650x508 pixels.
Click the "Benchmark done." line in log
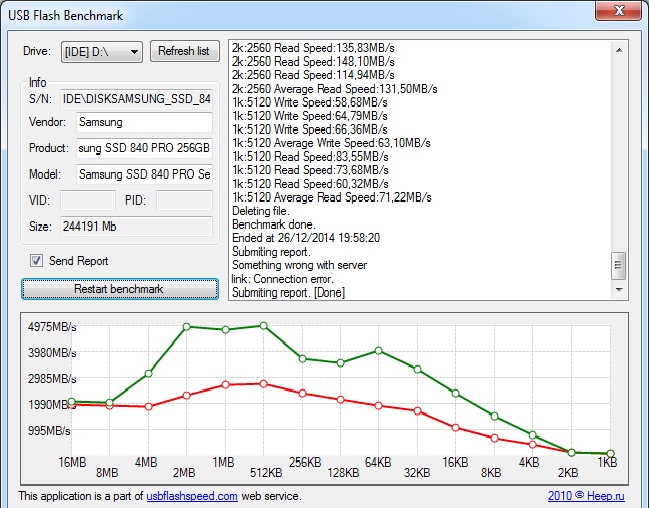(x=274, y=225)
